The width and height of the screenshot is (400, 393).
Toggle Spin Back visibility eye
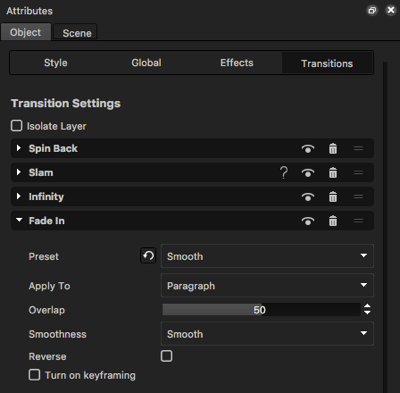[x=308, y=149]
